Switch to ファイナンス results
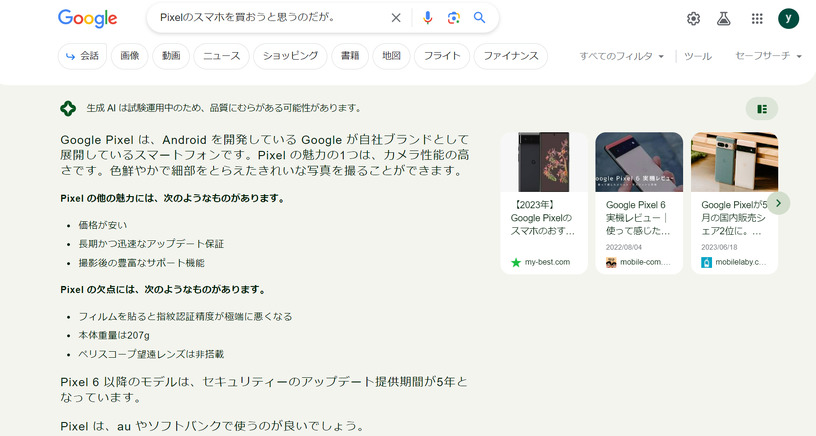This screenshot has height=436, width=816. [511, 56]
